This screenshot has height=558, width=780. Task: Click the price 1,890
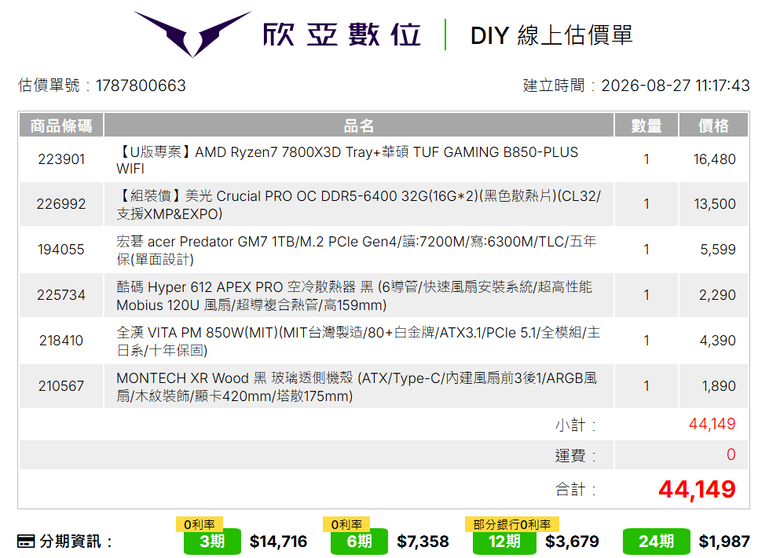point(719,386)
